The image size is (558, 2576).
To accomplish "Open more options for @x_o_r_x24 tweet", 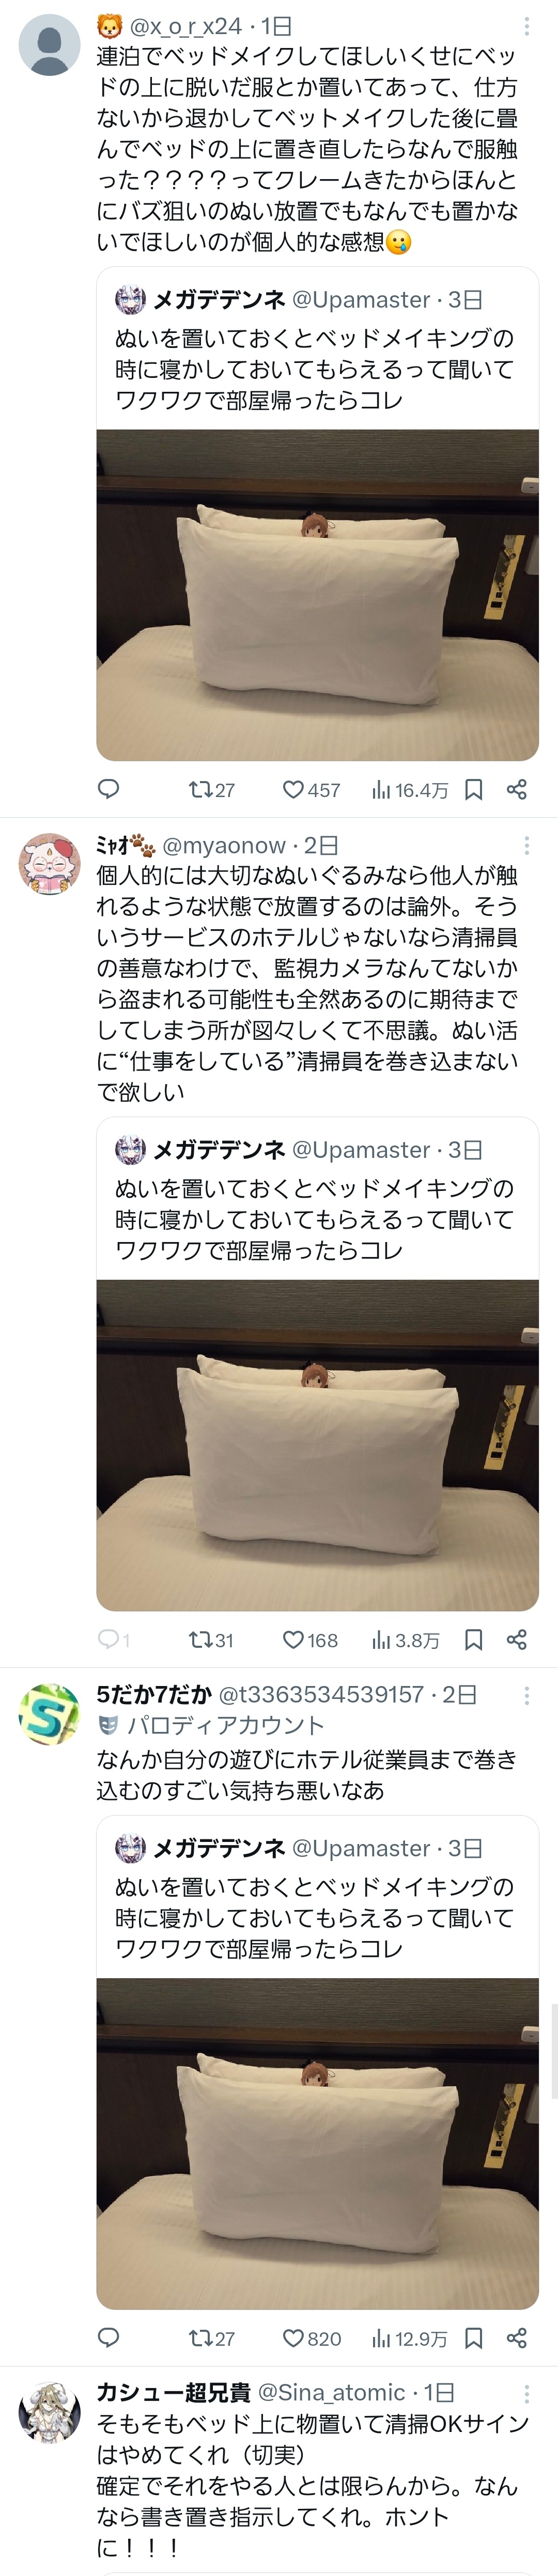I will click(x=527, y=26).
